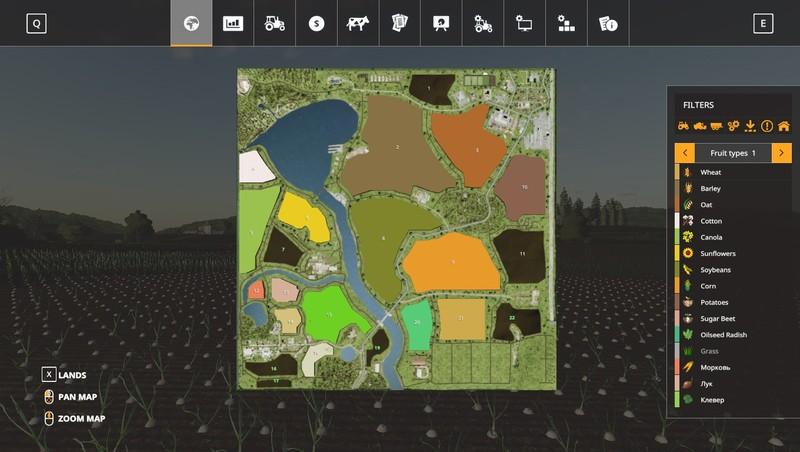The image size is (800, 452).
Task: Toggle the tractor vehicles map filter
Action: [683, 126]
